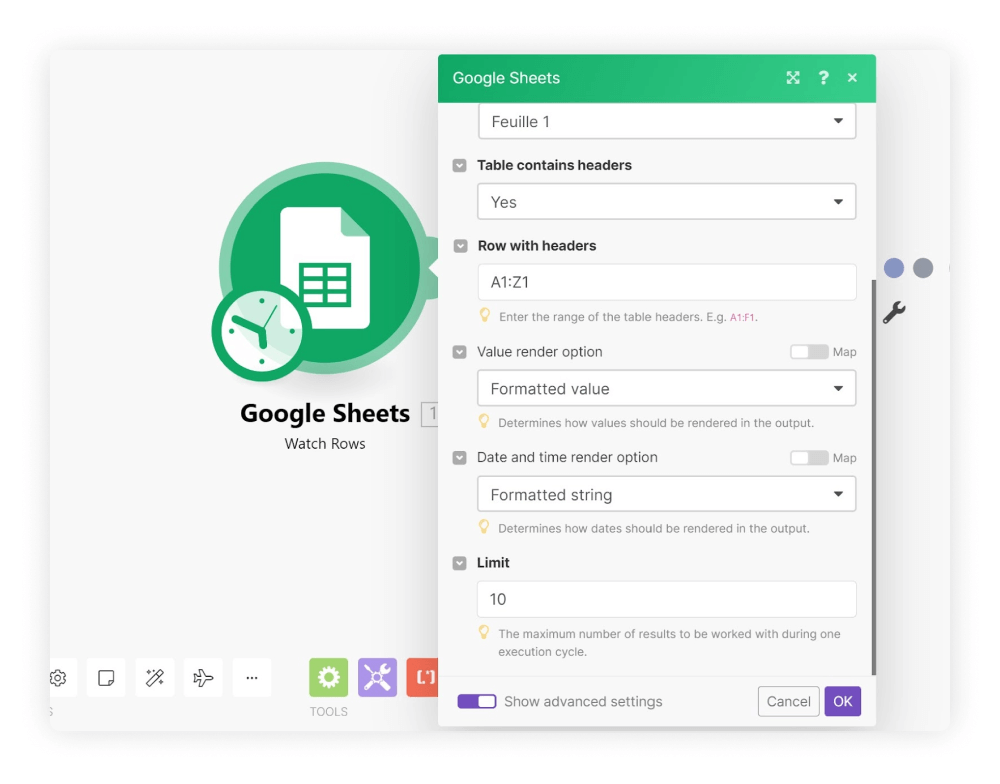Open the orange Text parser brackets tool
This screenshot has height=784, width=1000.
[422, 677]
